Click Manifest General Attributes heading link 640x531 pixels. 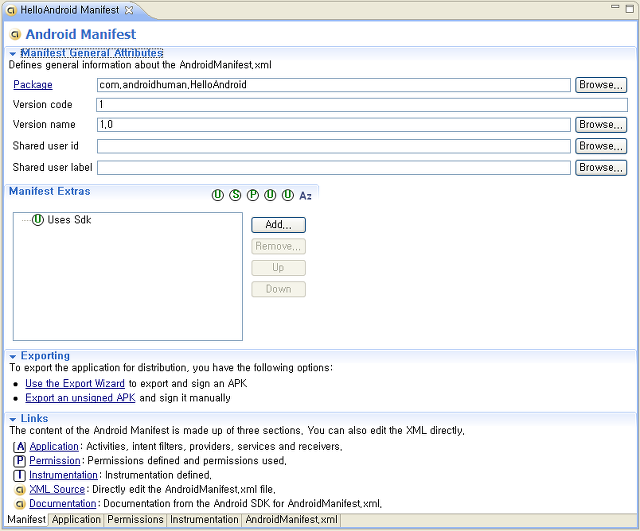coord(92,53)
